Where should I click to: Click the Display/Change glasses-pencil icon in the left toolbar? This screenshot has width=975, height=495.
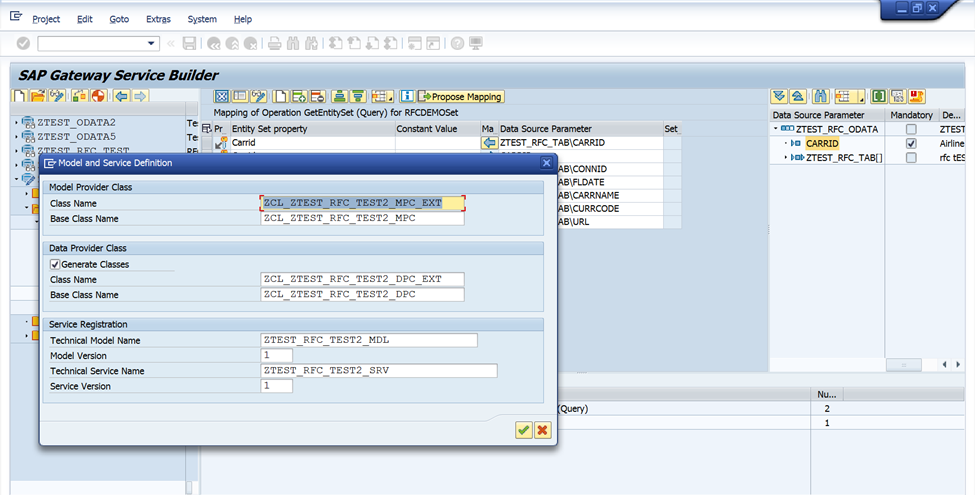coord(57,96)
